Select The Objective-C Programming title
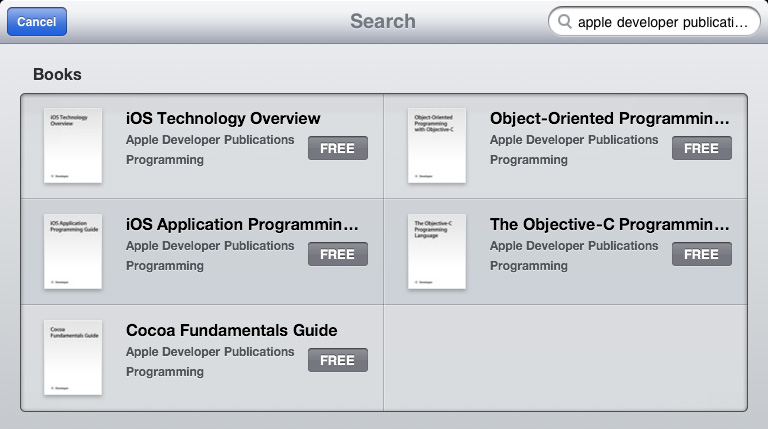Viewport: 768px width, 429px height. pos(610,224)
